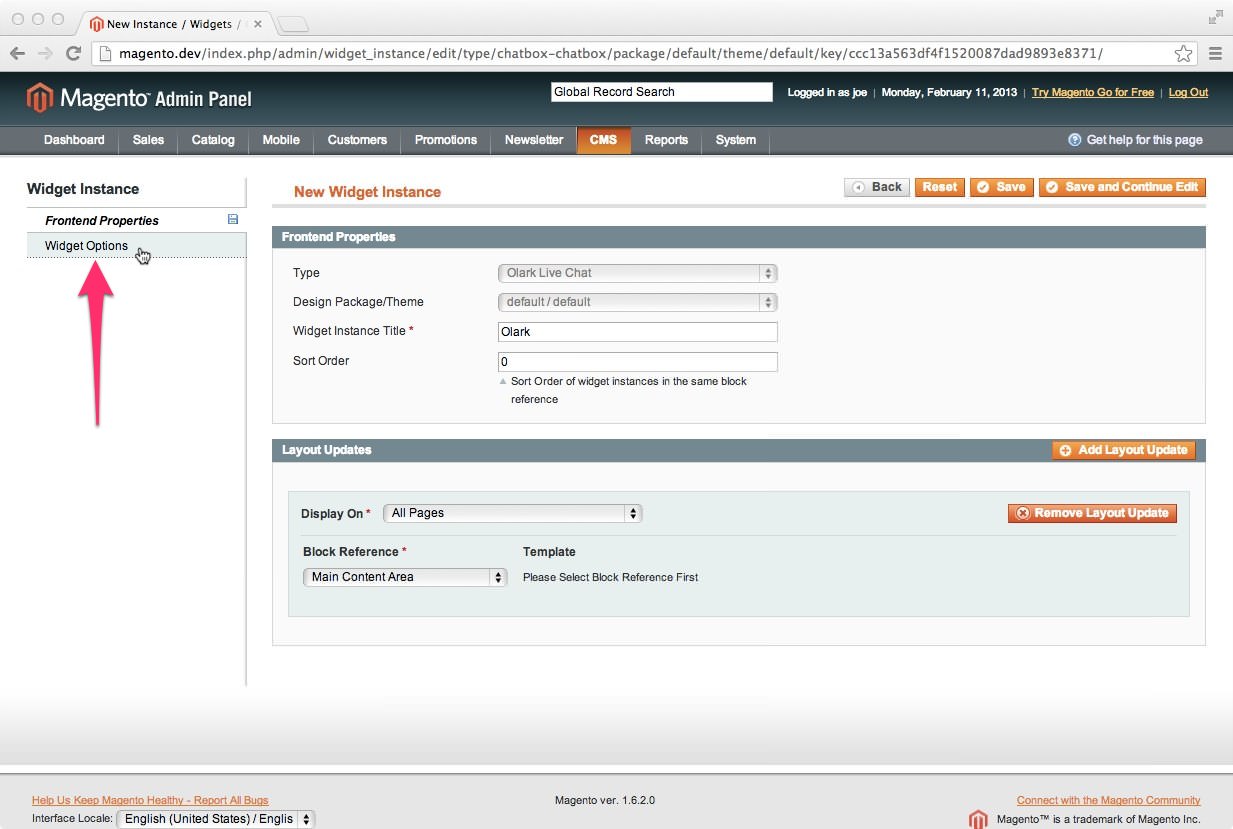Click the Save and Continue Edit button
Viewport: 1233px width, 829px height.
click(x=1122, y=187)
